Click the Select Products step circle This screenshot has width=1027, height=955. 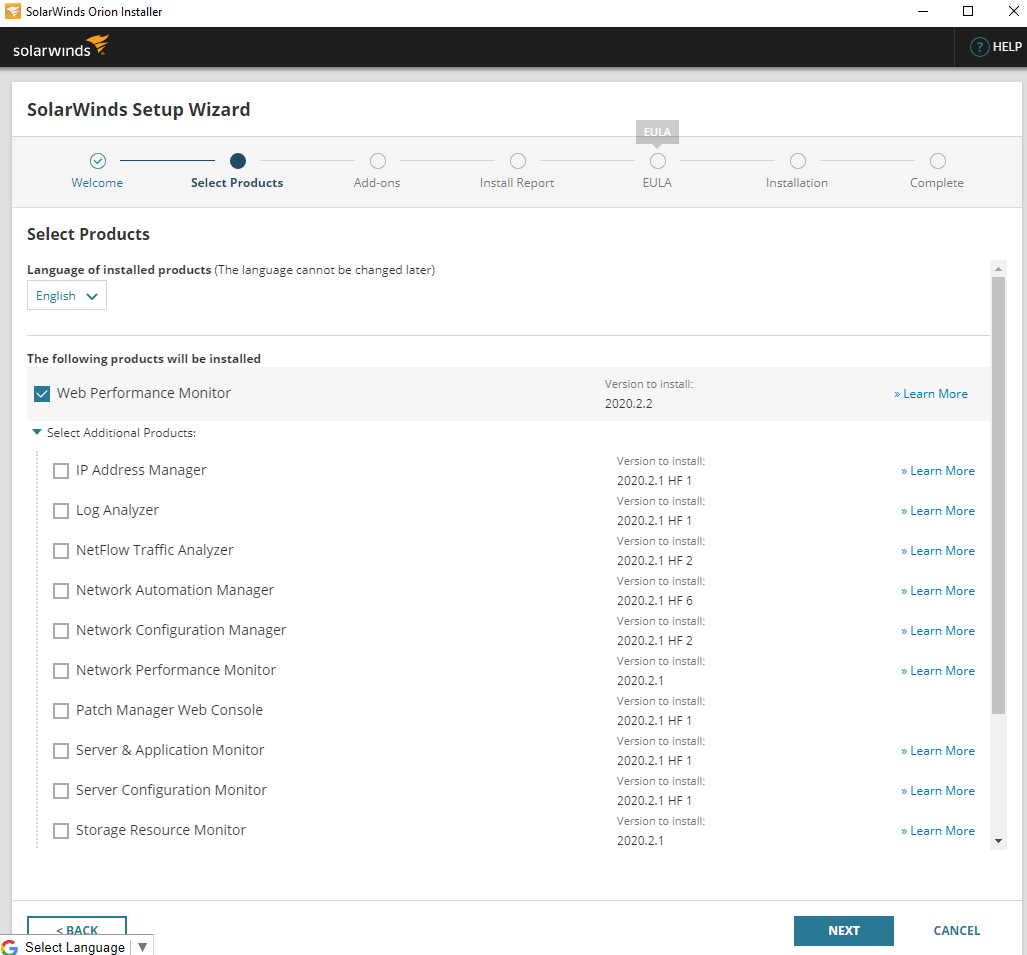coord(238,160)
